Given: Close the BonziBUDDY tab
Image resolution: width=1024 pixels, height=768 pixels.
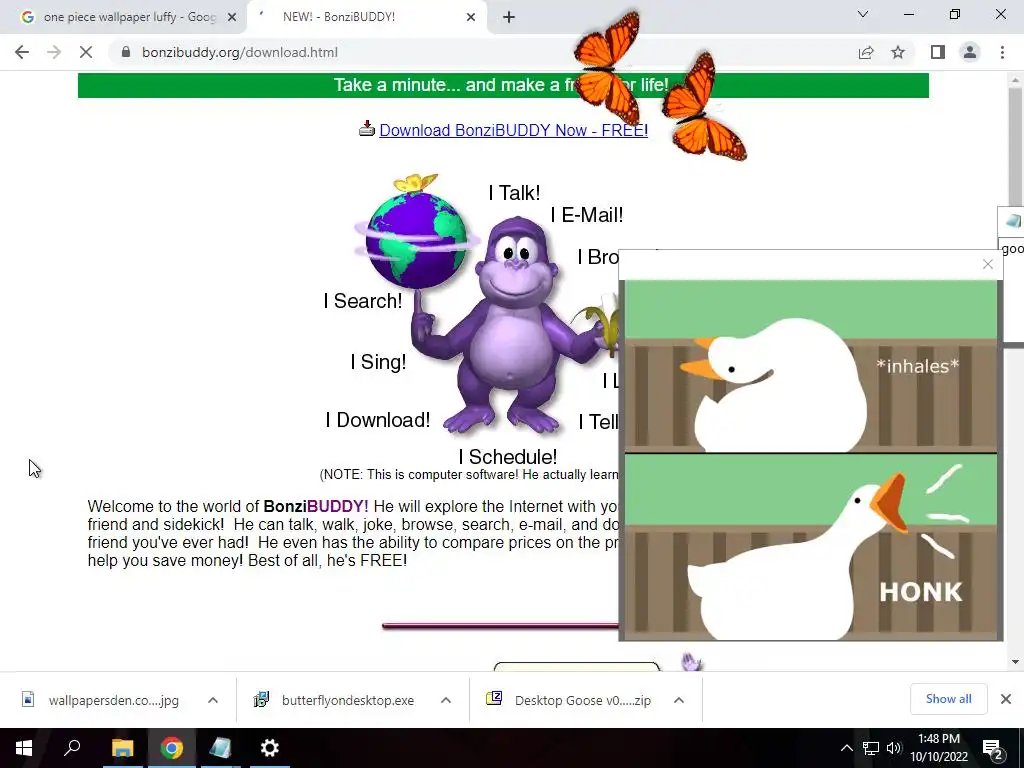Looking at the screenshot, I should tap(471, 18).
